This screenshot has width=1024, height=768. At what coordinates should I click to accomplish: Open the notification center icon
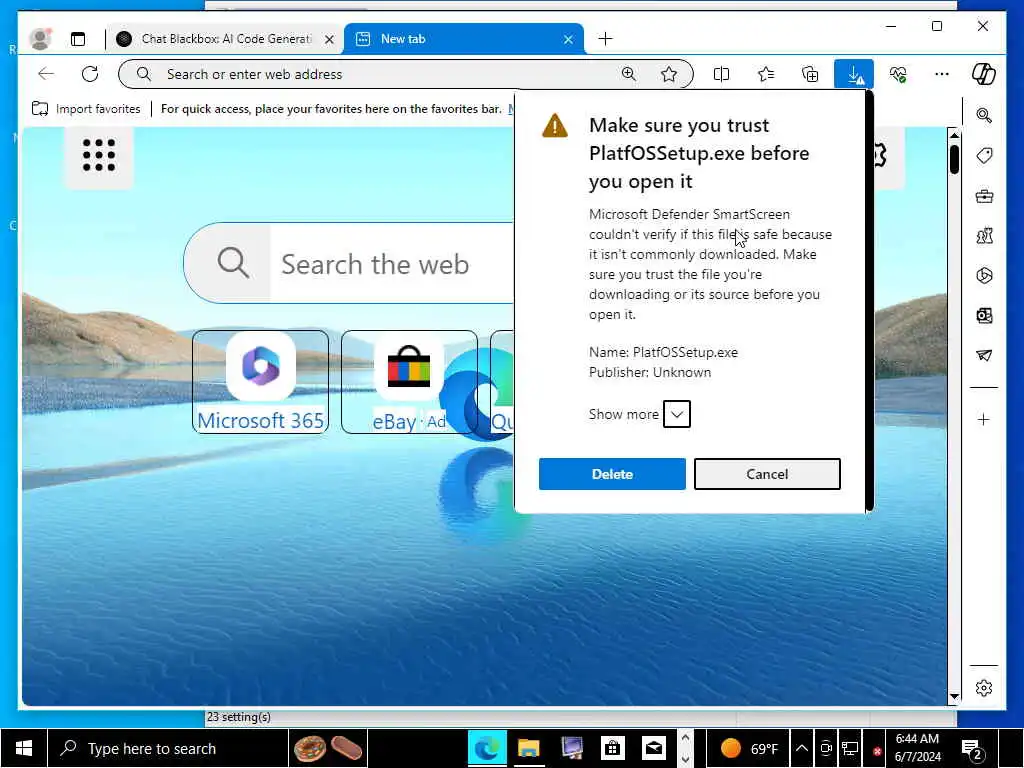point(972,748)
